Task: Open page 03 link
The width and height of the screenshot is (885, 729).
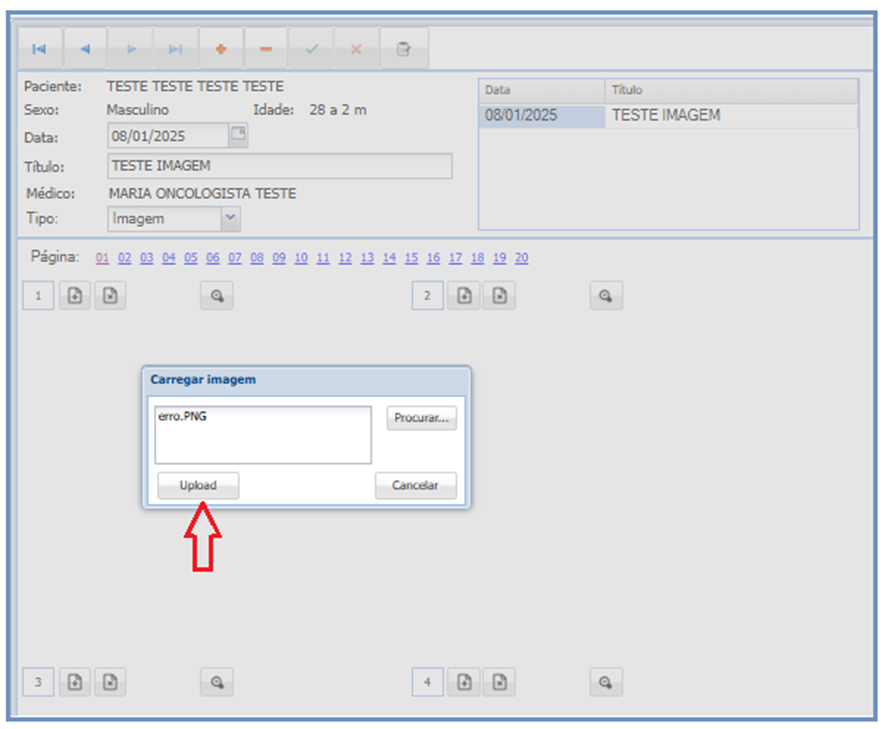Action: pos(147,258)
